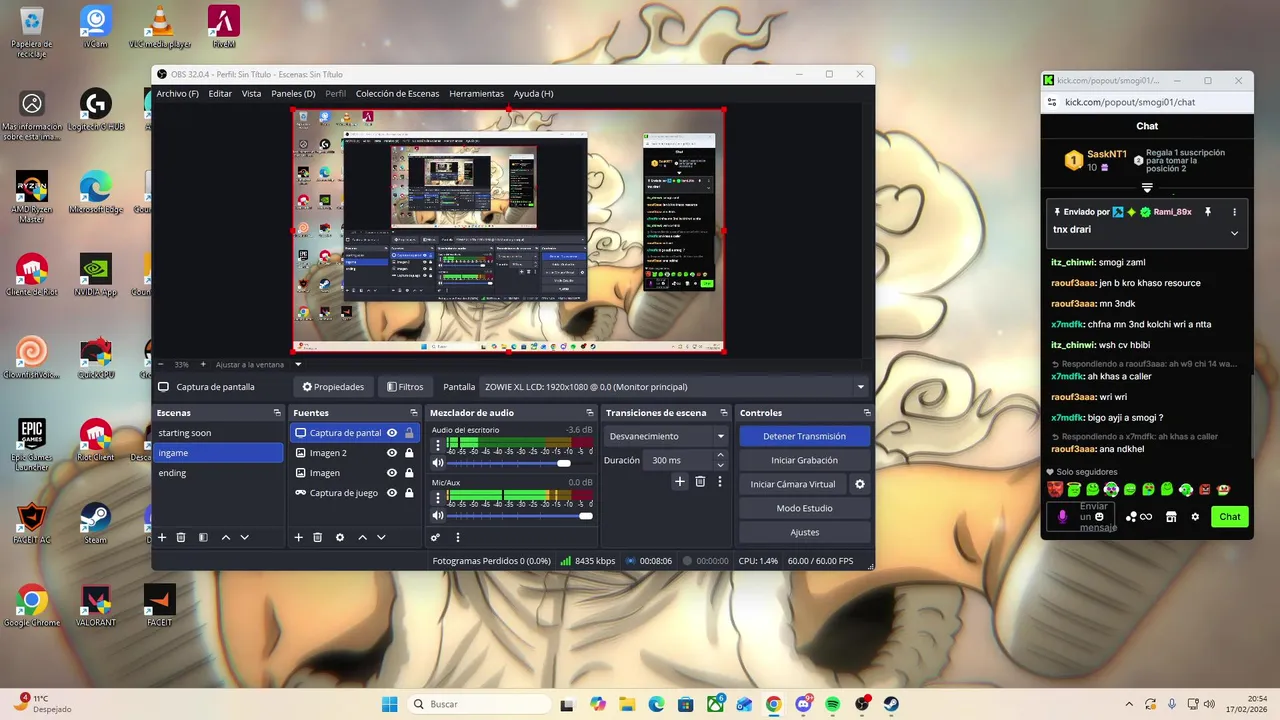Open Kick chat settings gear icon

(1195, 517)
